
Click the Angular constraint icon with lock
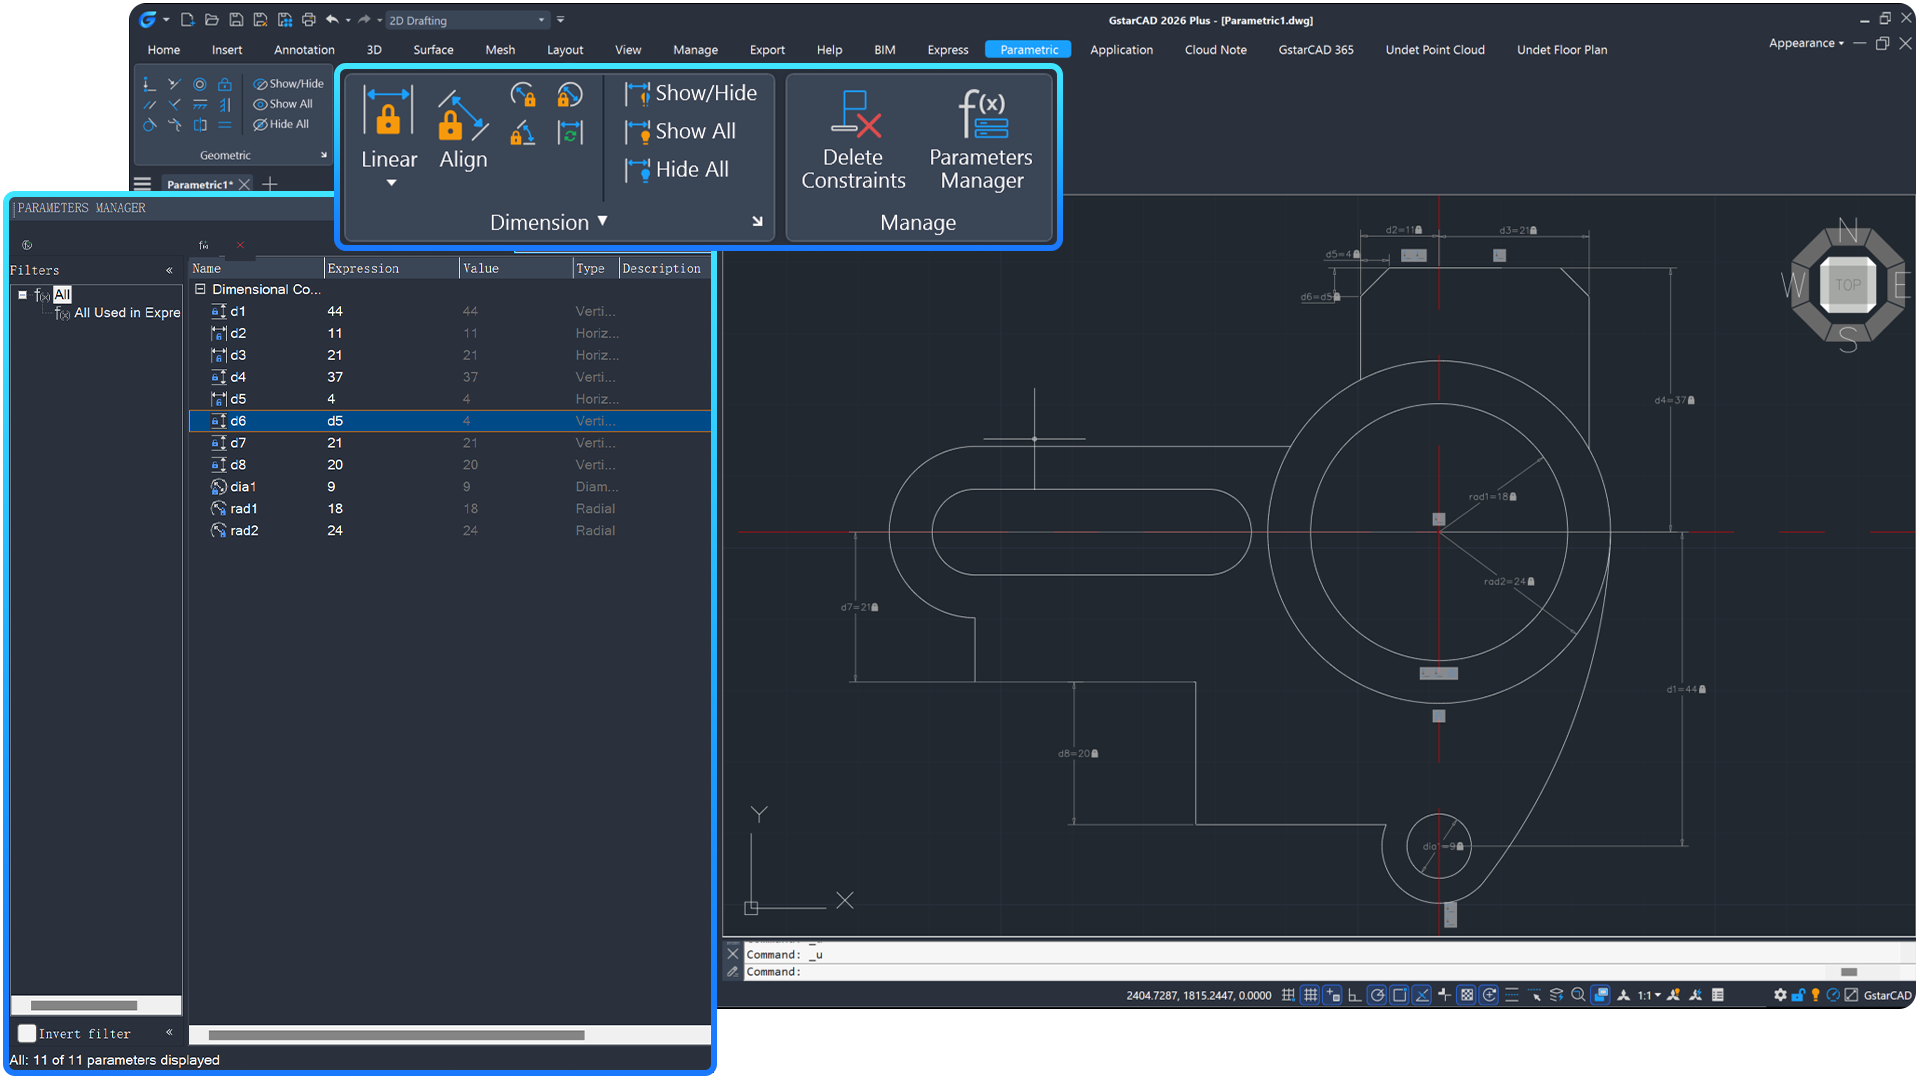coord(522,133)
